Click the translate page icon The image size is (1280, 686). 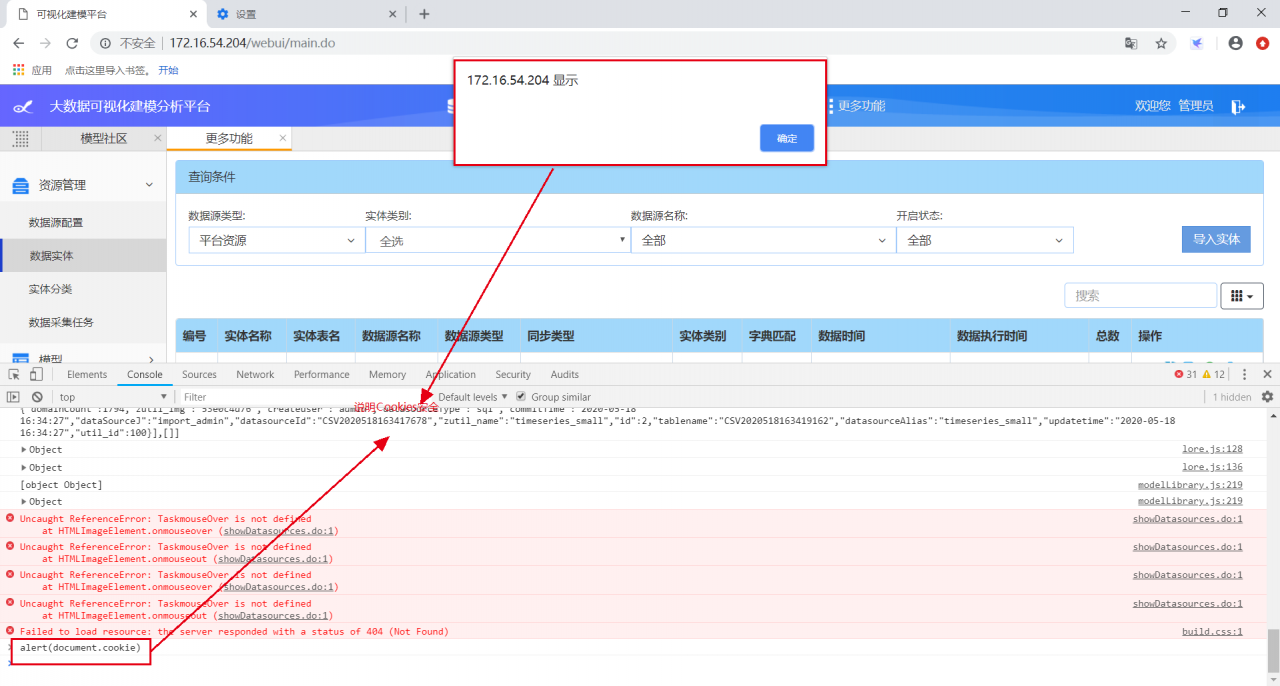tap(1131, 43)
